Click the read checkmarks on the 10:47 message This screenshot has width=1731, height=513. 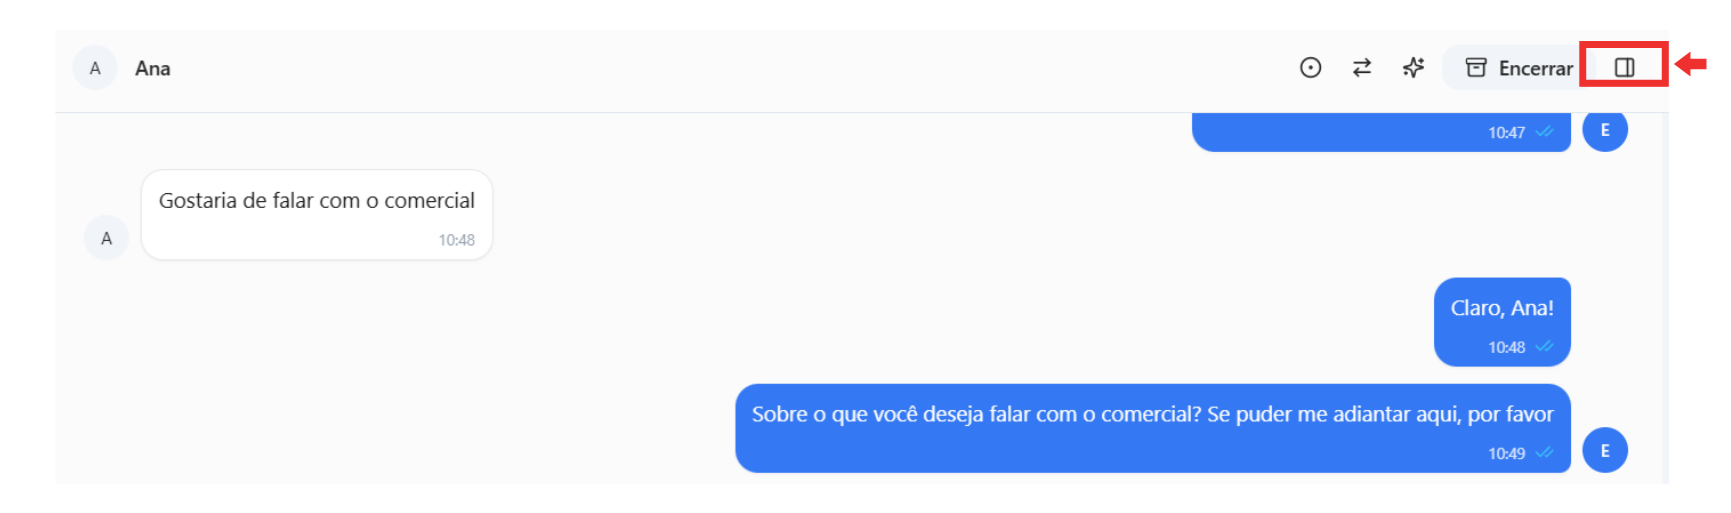(x=1544, y=132)
